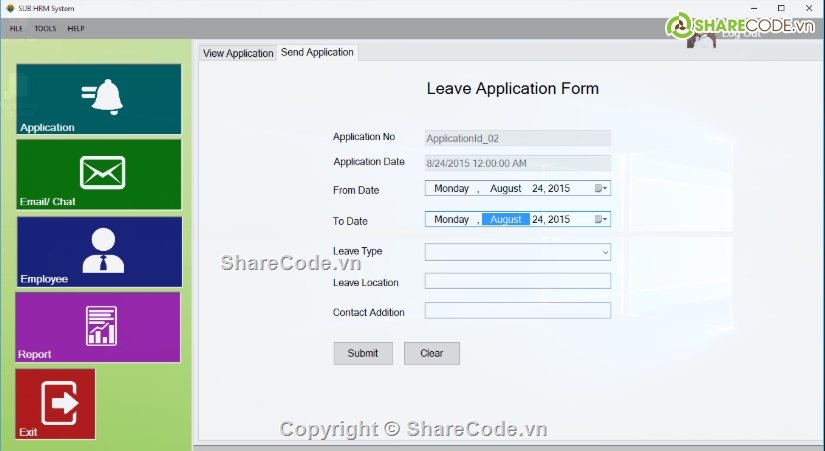Select the Send Application tab
Image resolution: width=825 pixels, height=451 pixels.
click(x=317, y=52)
